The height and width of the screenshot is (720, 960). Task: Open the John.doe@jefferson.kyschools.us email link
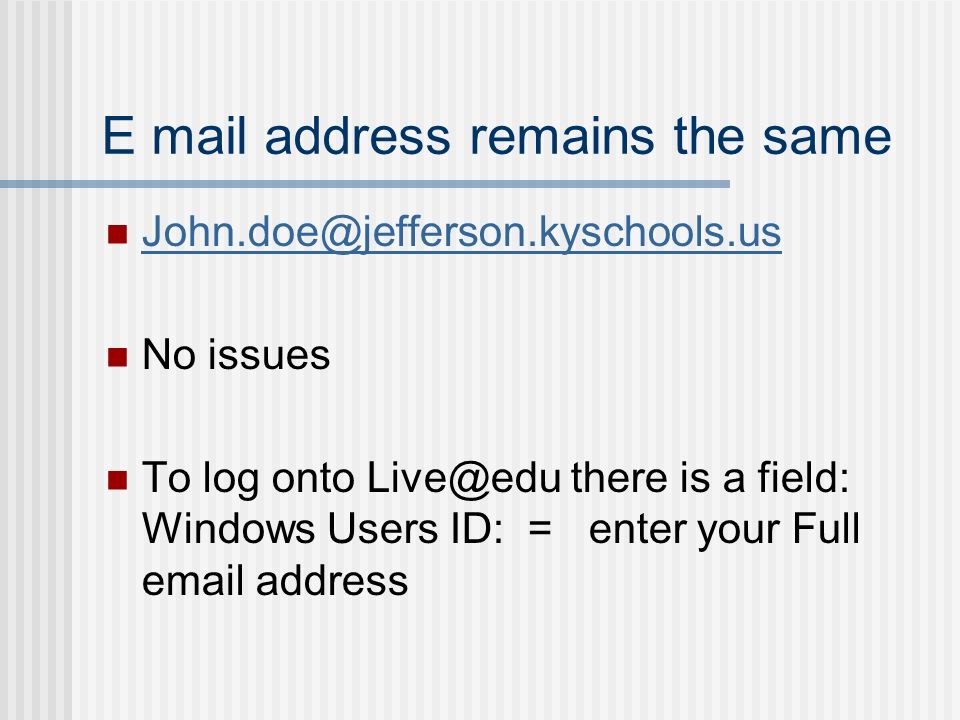pyautogui.click(x=462, y=233)
